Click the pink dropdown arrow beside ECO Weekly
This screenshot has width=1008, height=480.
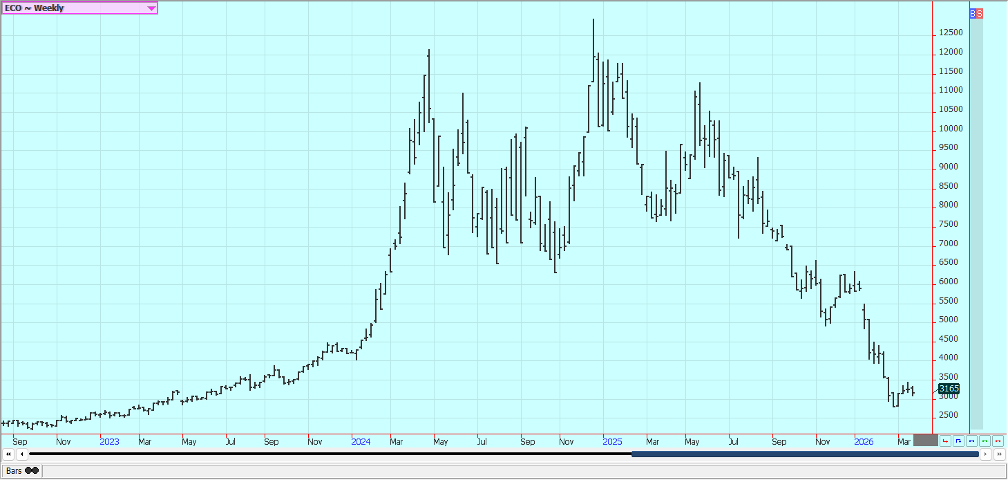click(x=151, y=7)
